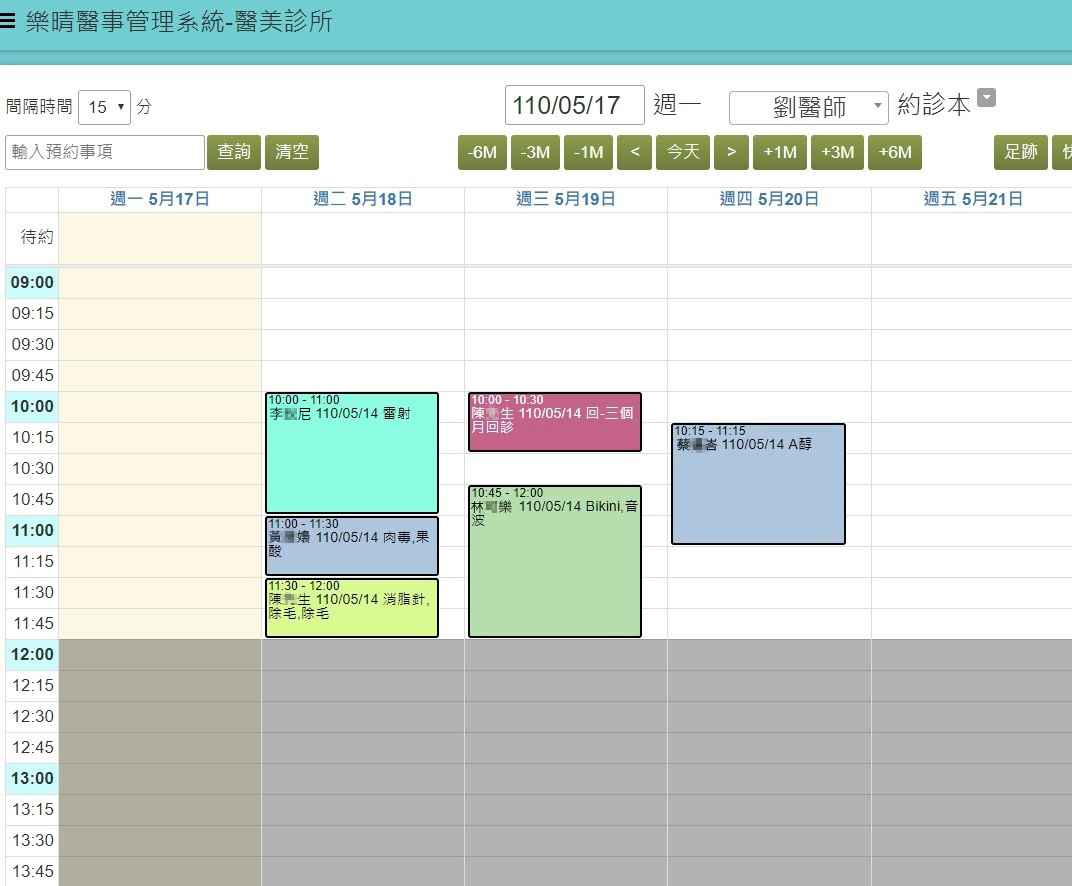
Task: Jump forward one month with +1M
Action: pyautogui.click(x=779, y=152)
